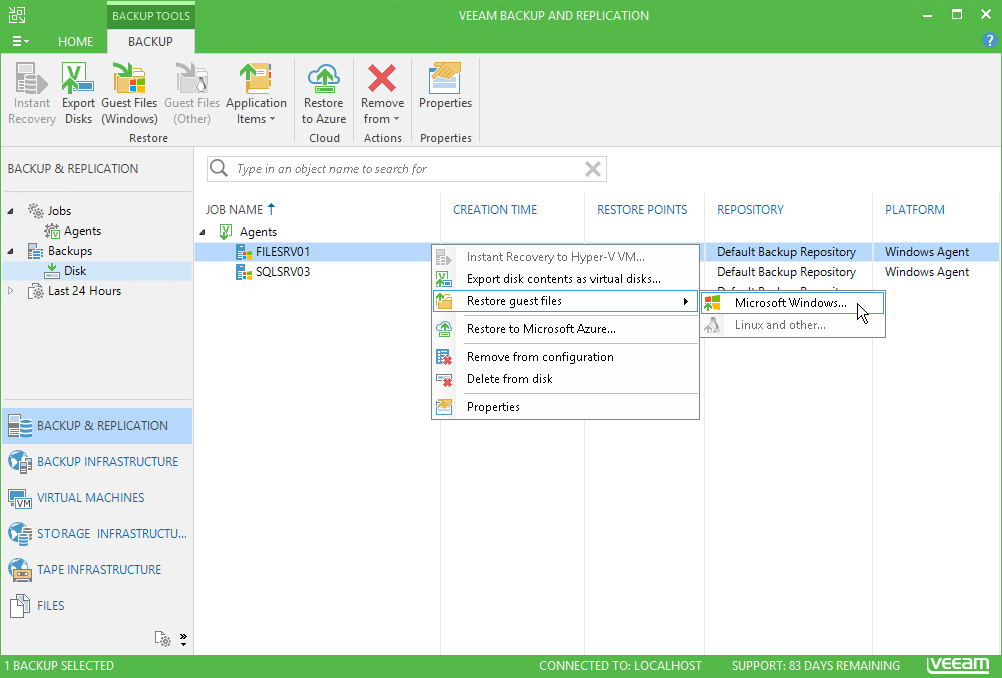Viewport: 1002px width, 678px height.
Task: Open STORAGE INFRASTRUCTURE view
Action: (97, 534)
